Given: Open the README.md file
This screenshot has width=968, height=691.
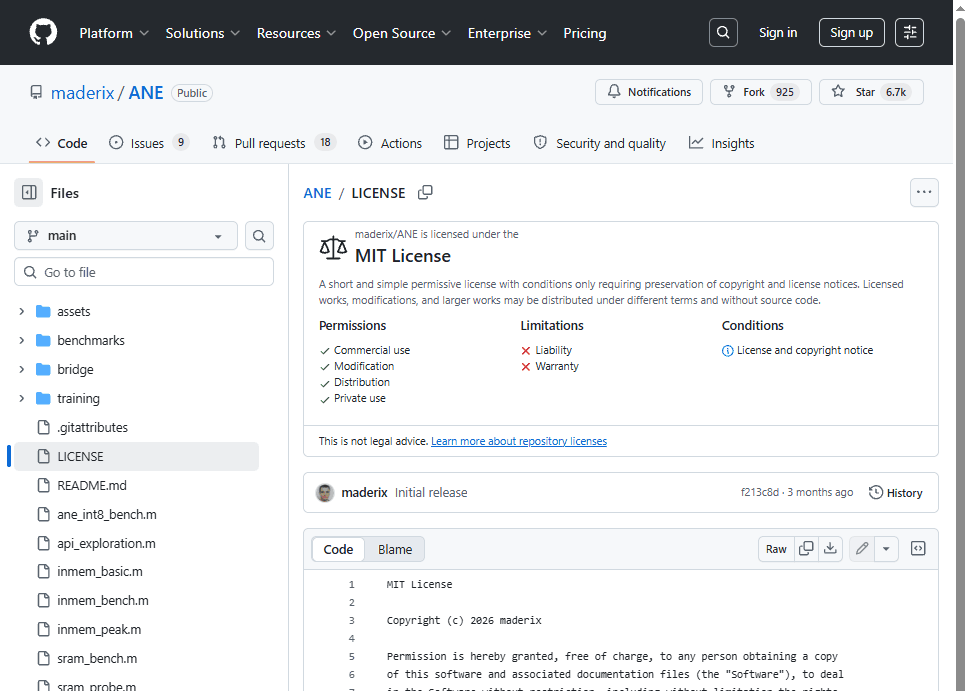Looking at the screenshot, I should point(92,485).
